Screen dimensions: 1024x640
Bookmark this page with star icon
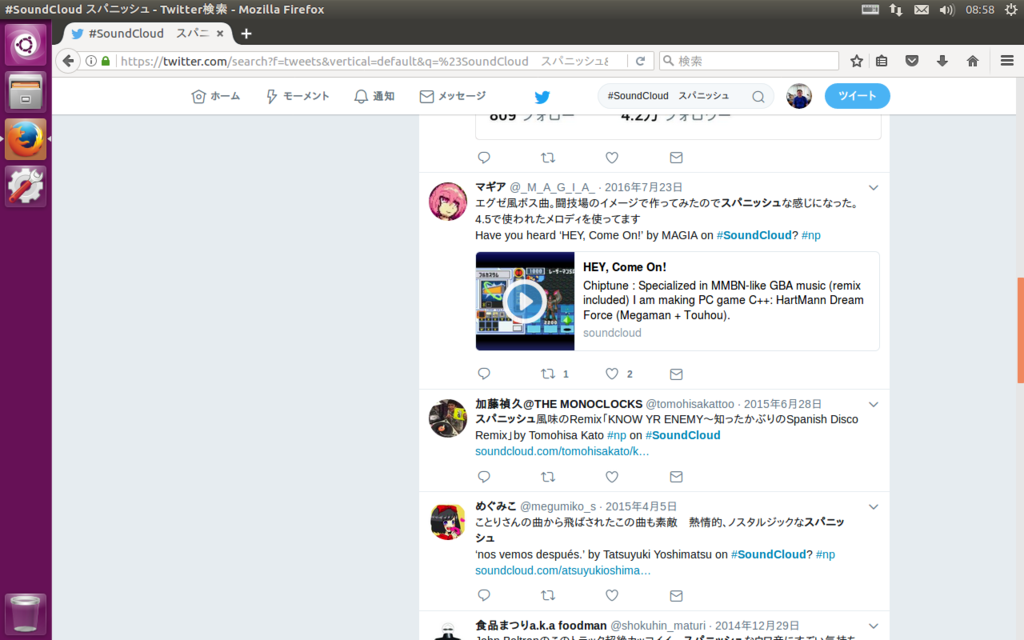pyautogui.click(x=856, y=61)
